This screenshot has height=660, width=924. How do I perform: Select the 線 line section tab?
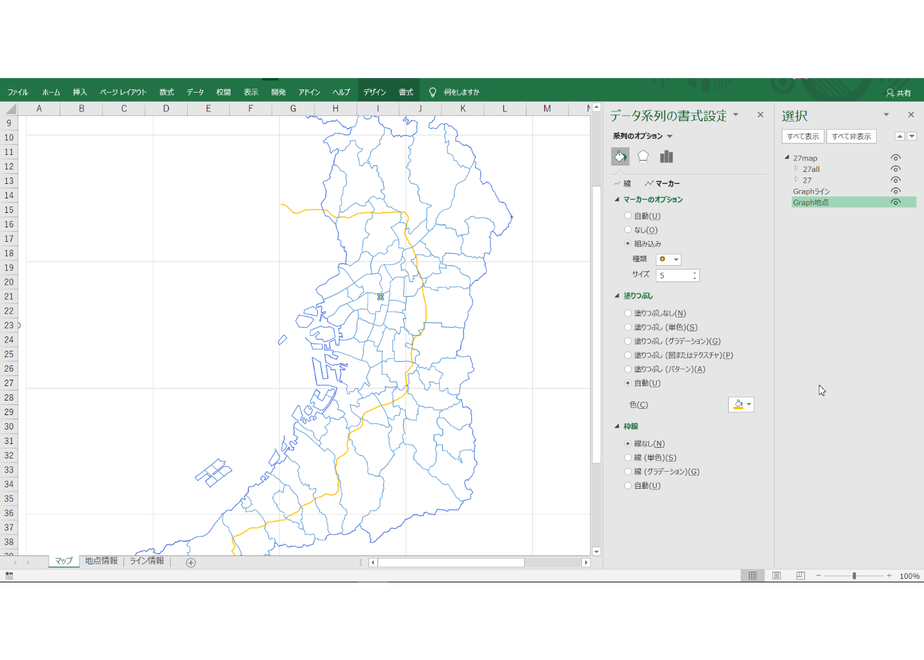[622, 184]
